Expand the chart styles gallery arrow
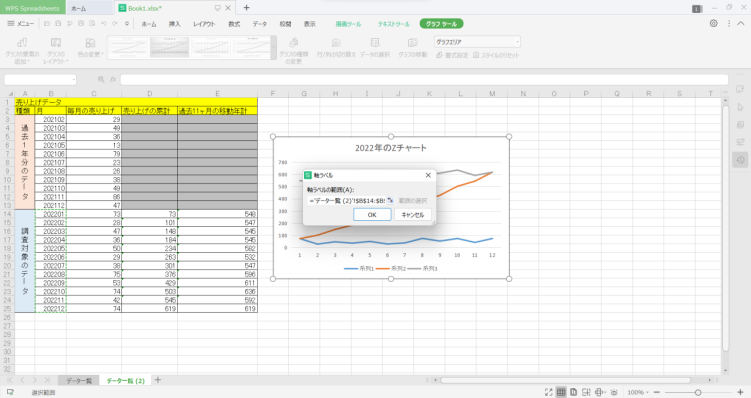This screenshot has width=751, height=398. (274, 47)
